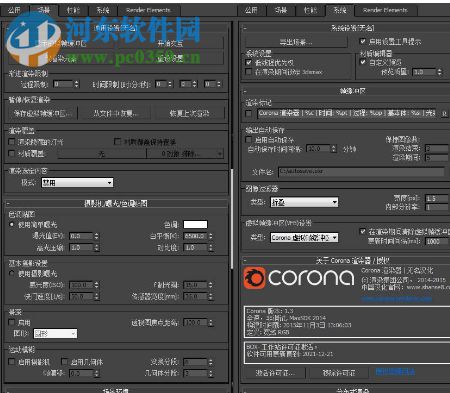Toggle 自定义预览 checkbox
Viewport: 450px width, 393px height.
(363, 62)
